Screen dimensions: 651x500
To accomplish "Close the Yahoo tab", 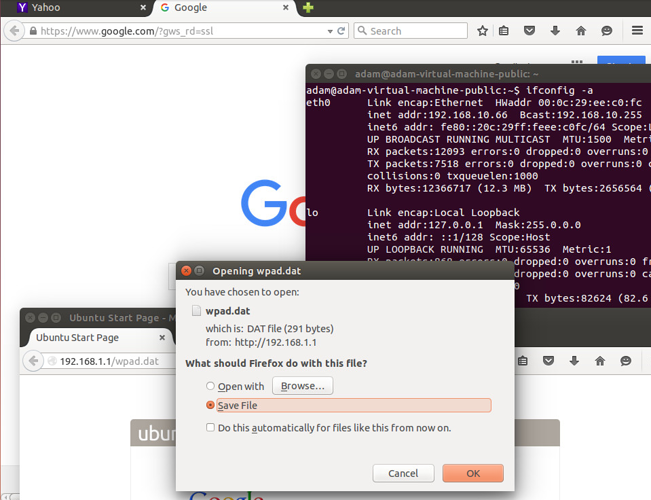I will coord(143,7).
